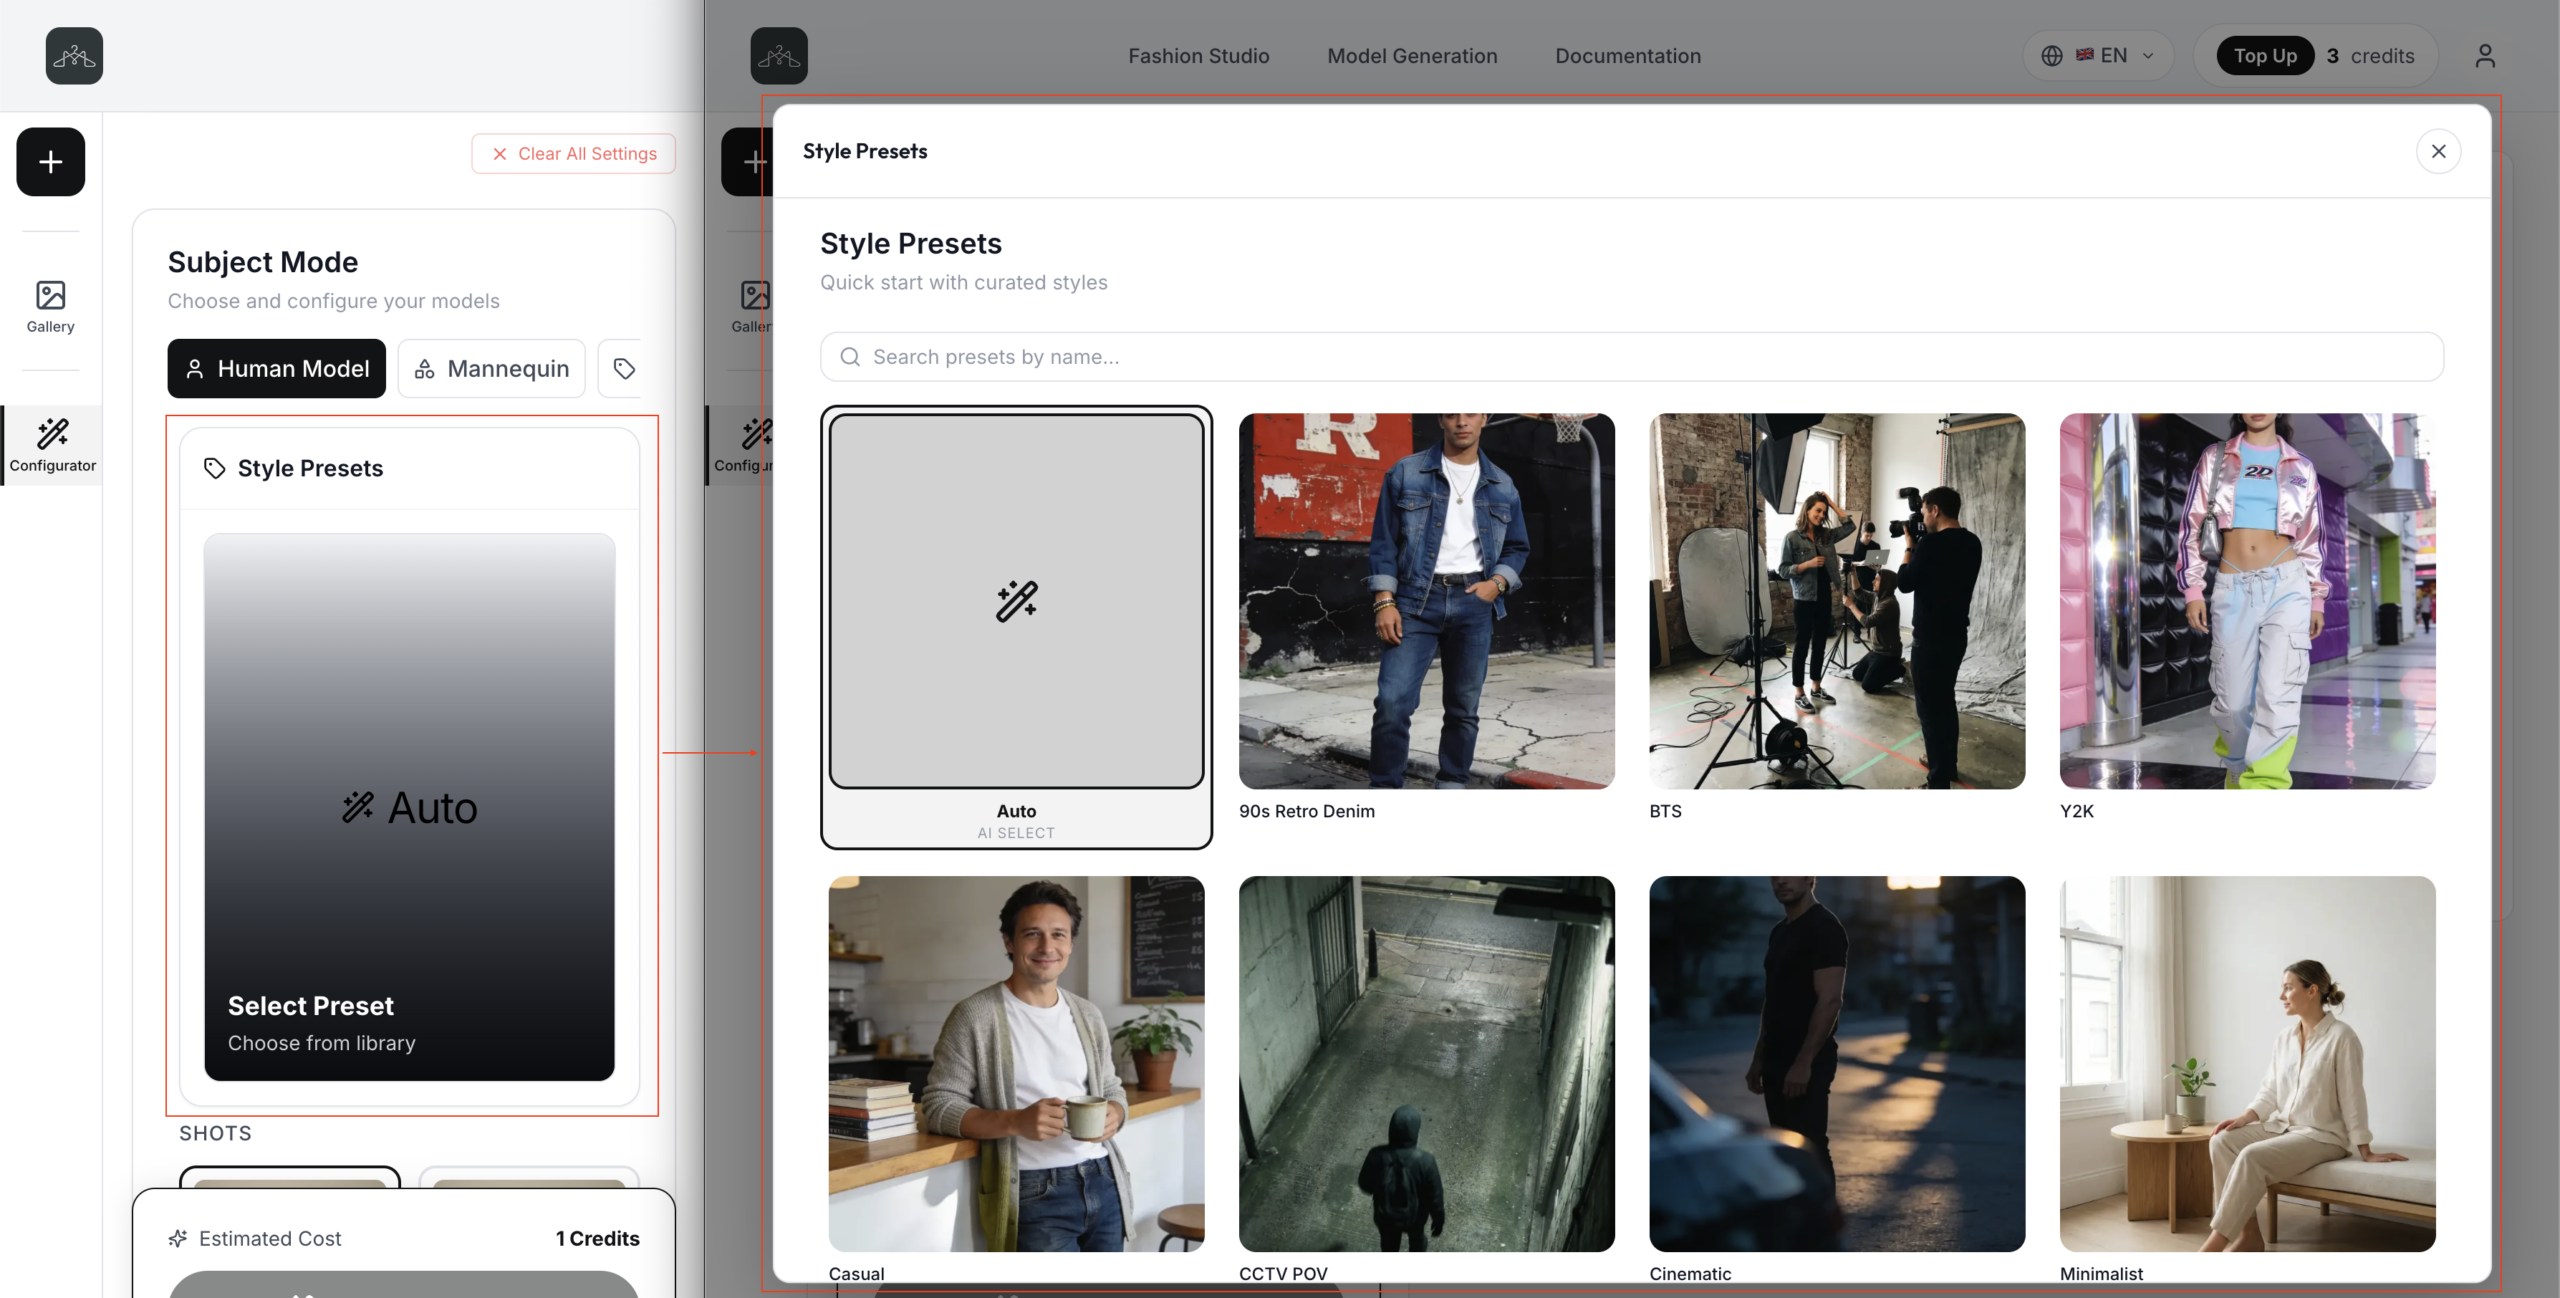Select the Auto AI Select preset card

1017,627
